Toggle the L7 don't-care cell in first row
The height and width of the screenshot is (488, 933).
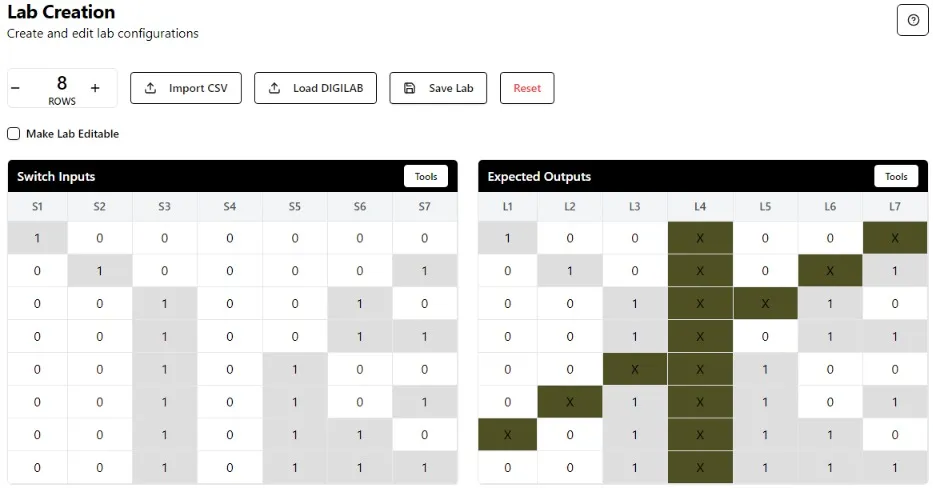point(895,239)
